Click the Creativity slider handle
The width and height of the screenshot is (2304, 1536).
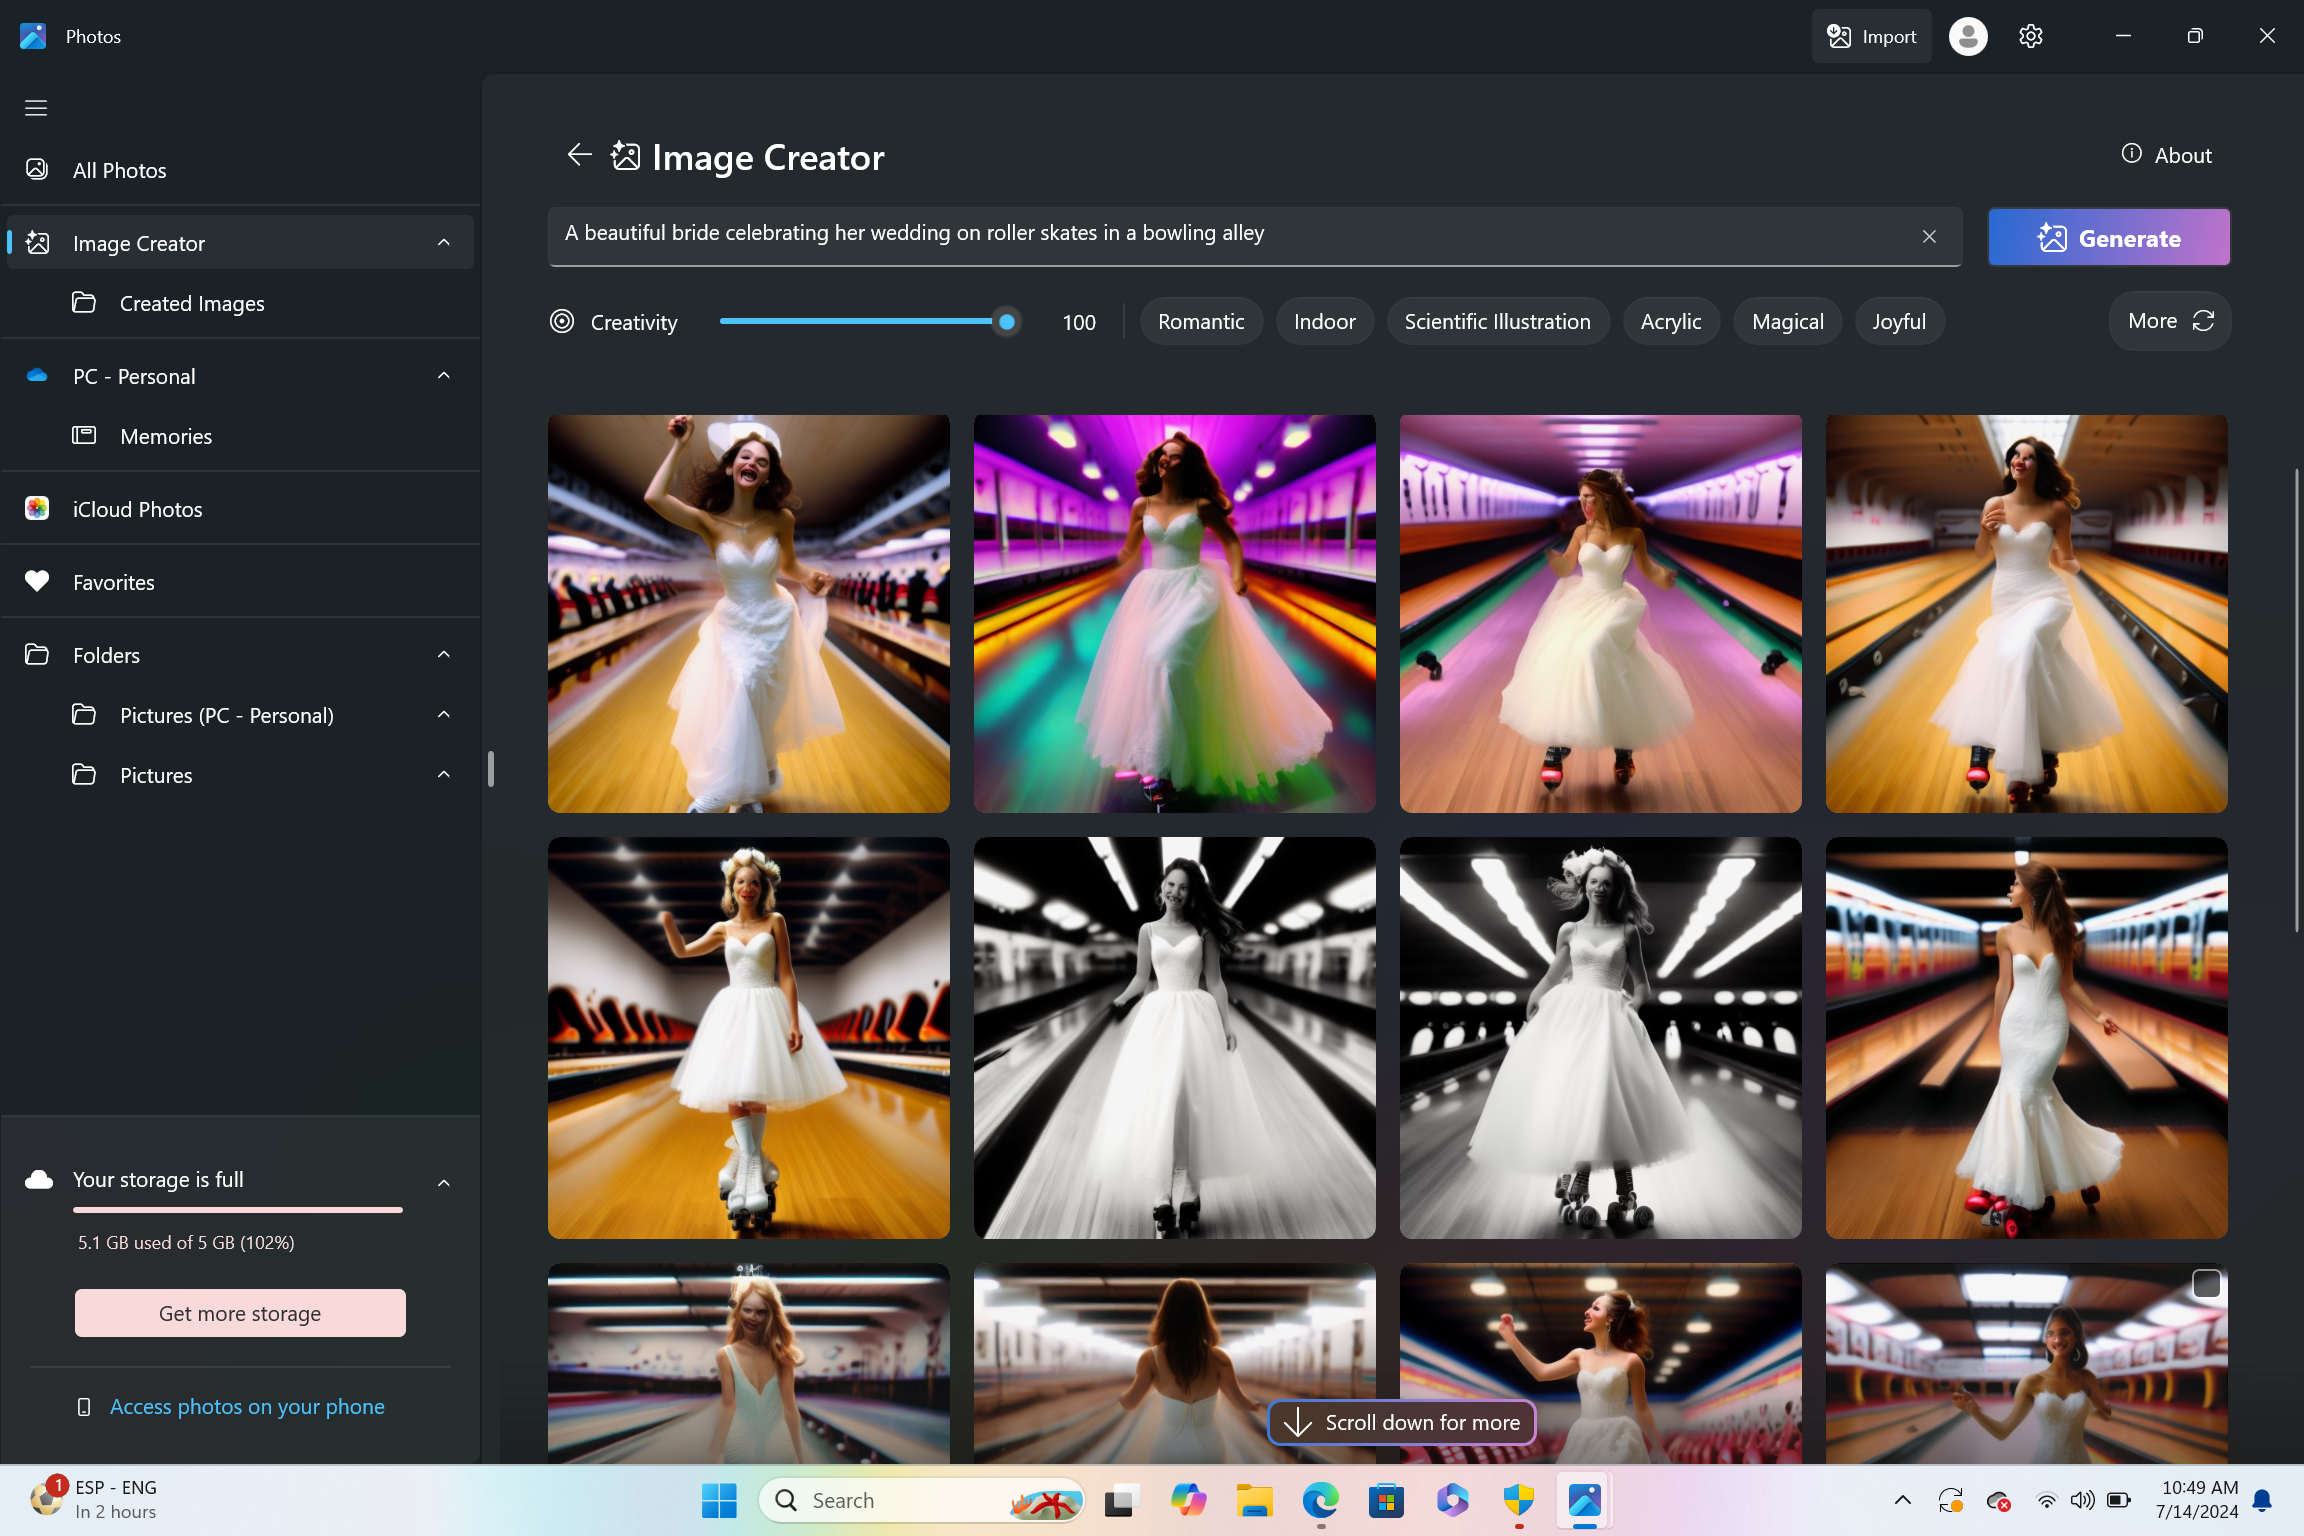pyautogui.click(x=1007, y=322)
